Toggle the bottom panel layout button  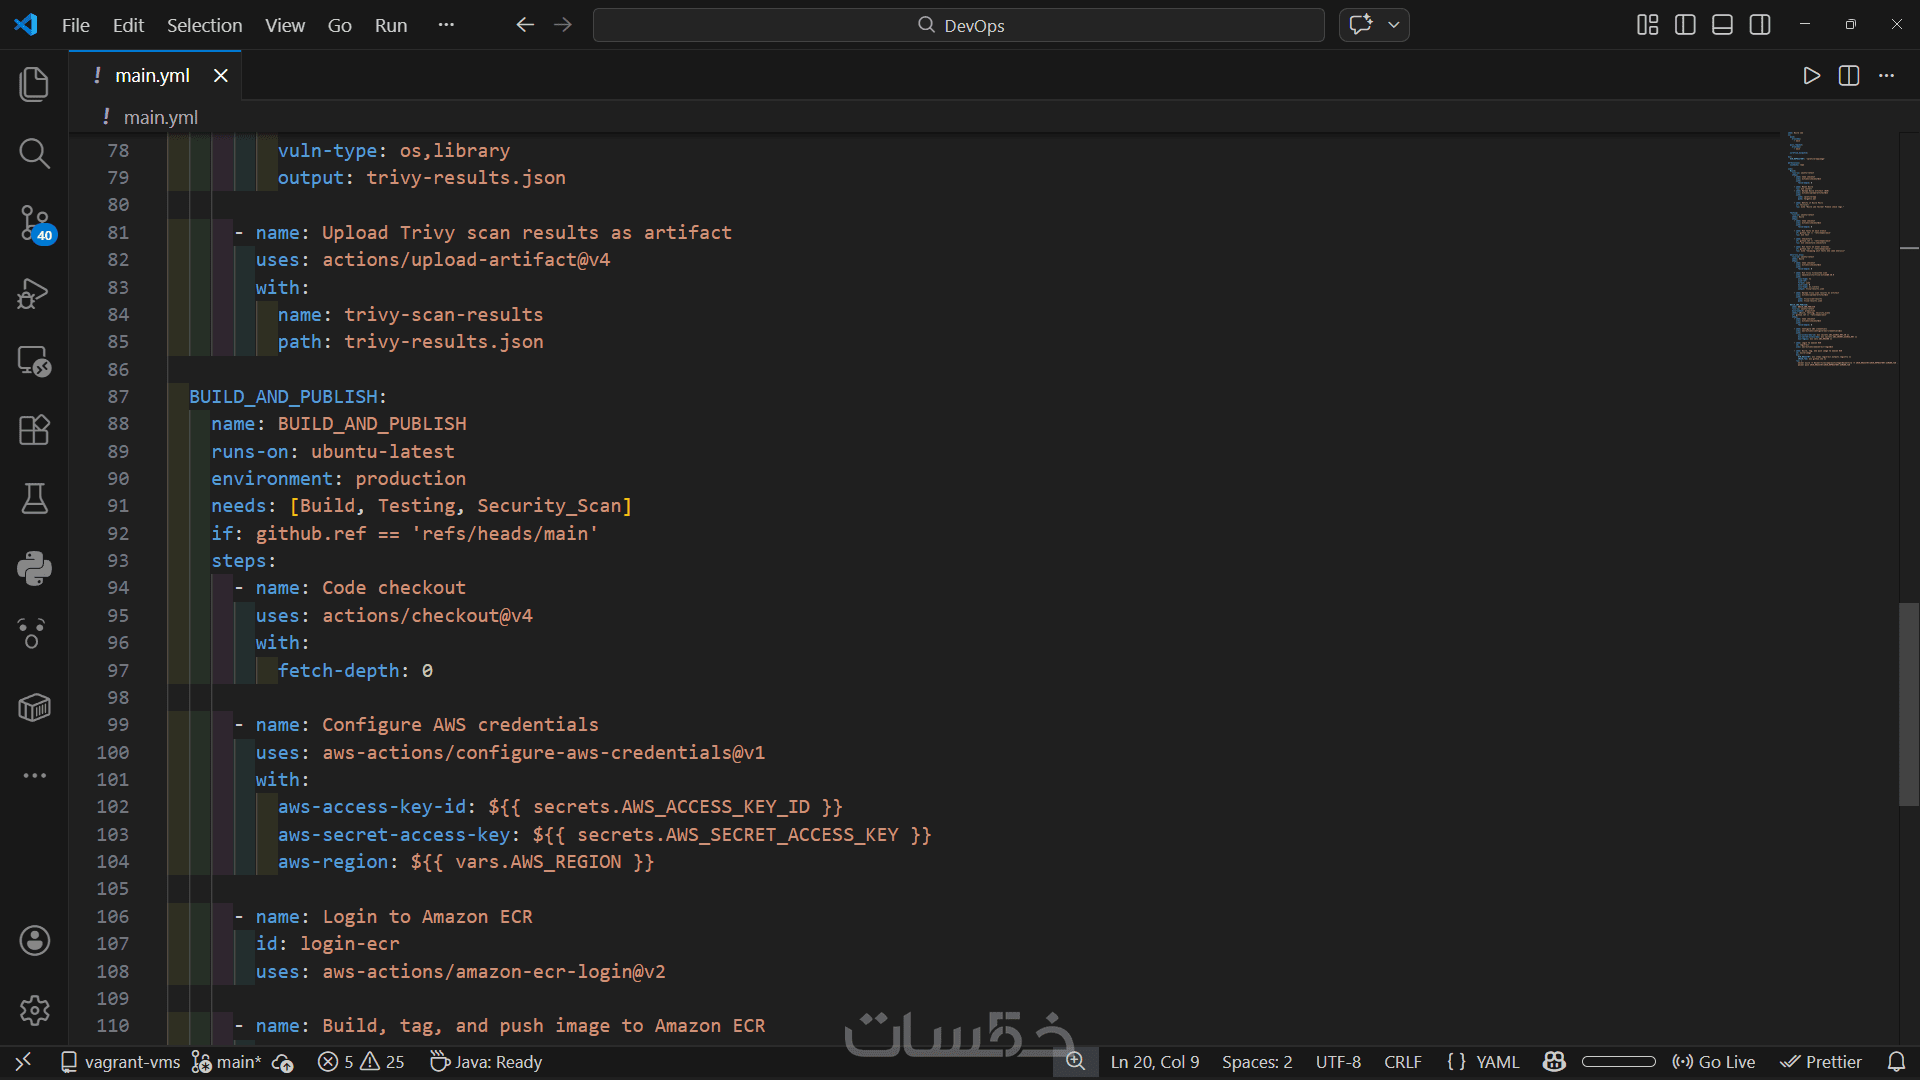[x=1722, y=25]
